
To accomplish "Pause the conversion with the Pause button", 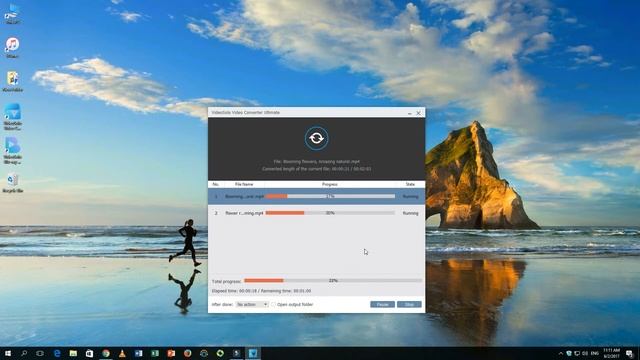I will tap(382, 304).
